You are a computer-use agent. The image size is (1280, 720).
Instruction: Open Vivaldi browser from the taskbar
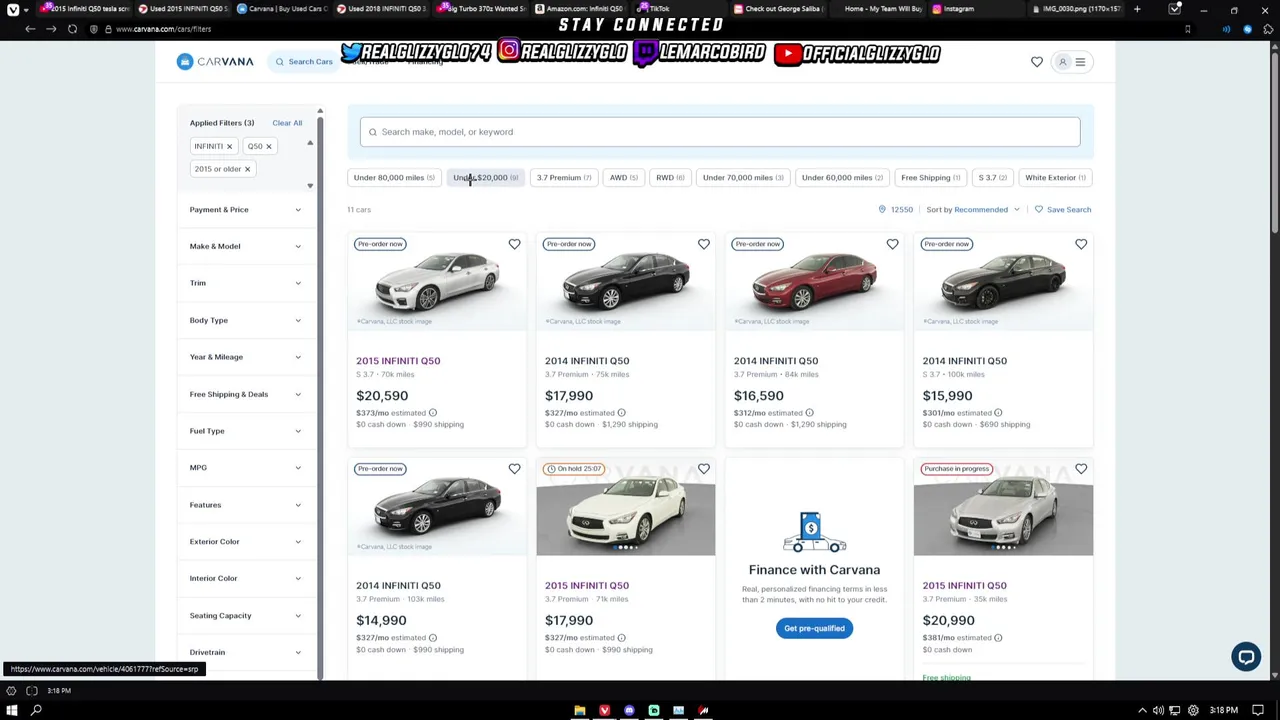604,710
